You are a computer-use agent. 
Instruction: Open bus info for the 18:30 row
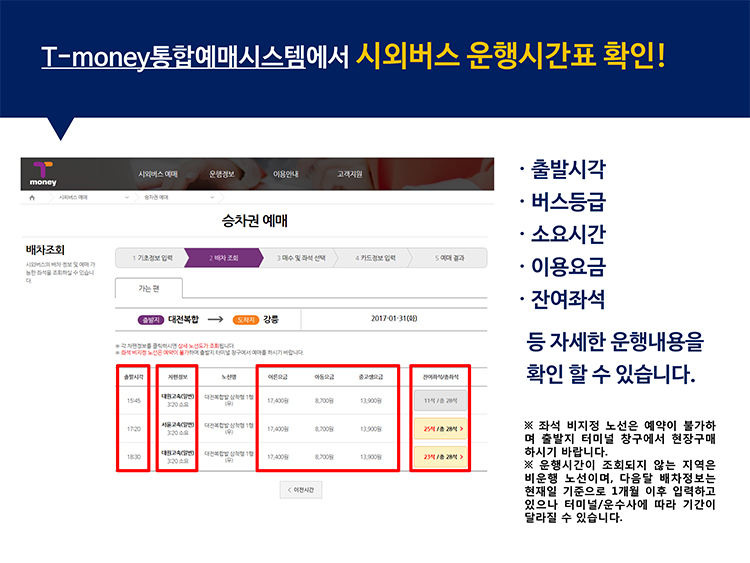click(x=177, y=457)
